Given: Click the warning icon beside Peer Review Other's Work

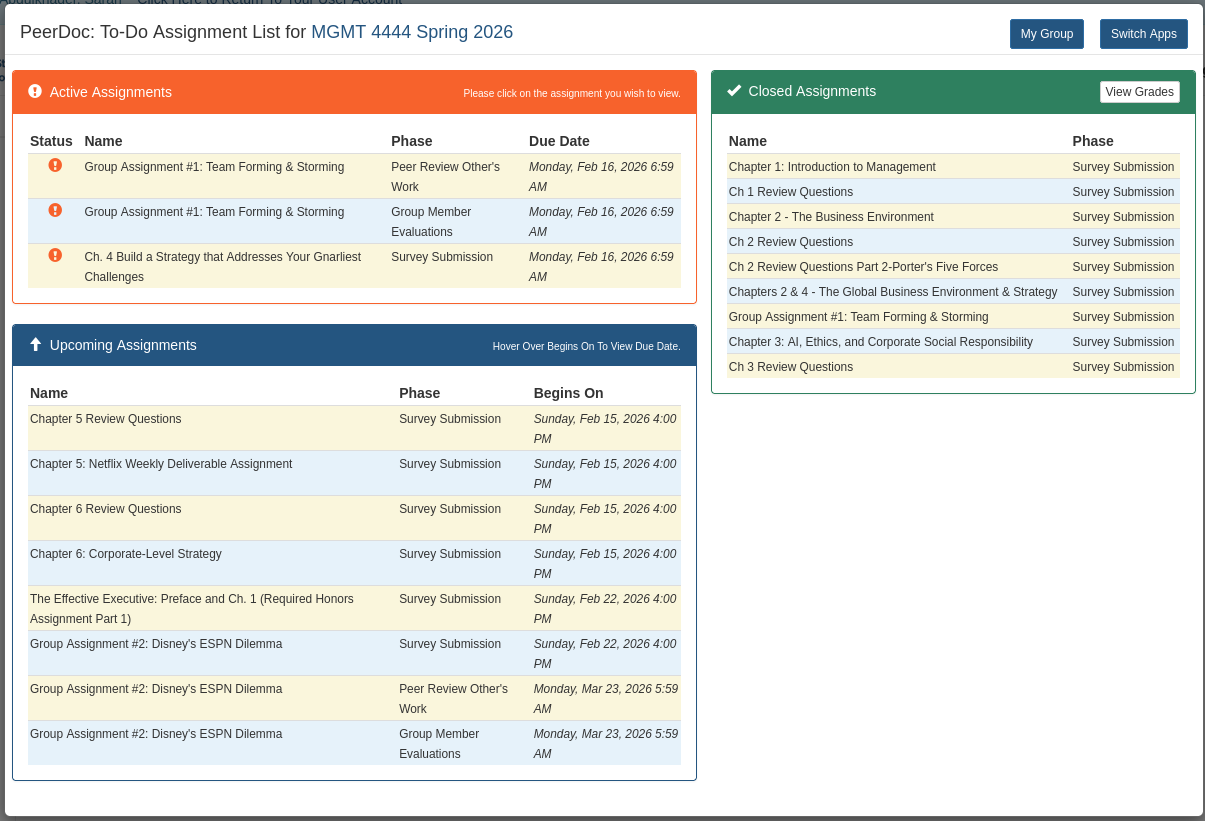Looking at the screenshot, I should pos(55,167).
